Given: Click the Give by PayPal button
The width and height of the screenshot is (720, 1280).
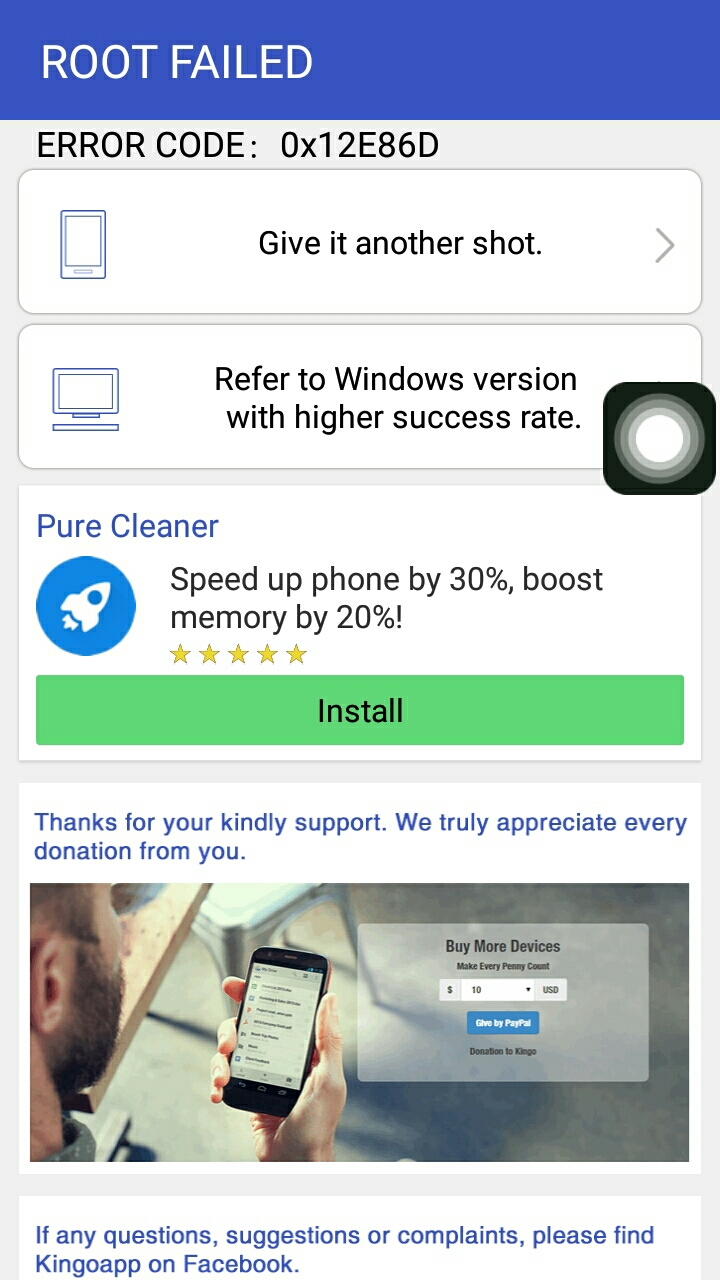Looking at the screenshot, I should click(503, 1023).
